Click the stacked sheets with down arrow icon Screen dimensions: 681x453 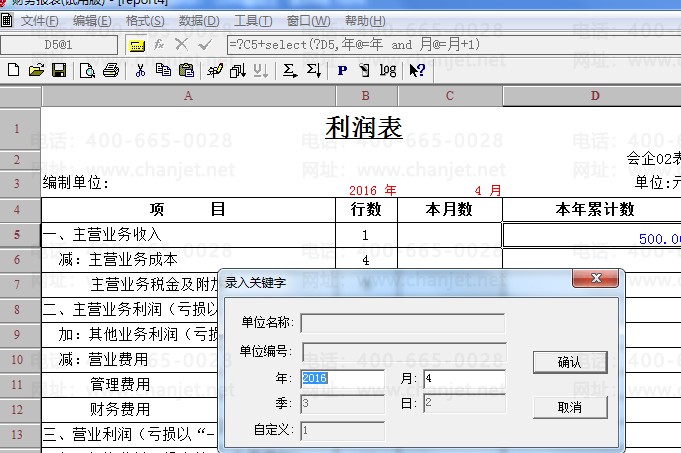[238, 70]
